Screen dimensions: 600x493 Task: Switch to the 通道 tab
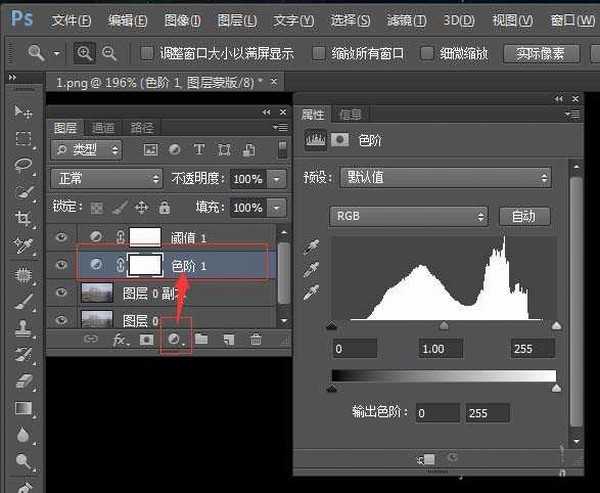pyautogui.click(x=103, y=128)
